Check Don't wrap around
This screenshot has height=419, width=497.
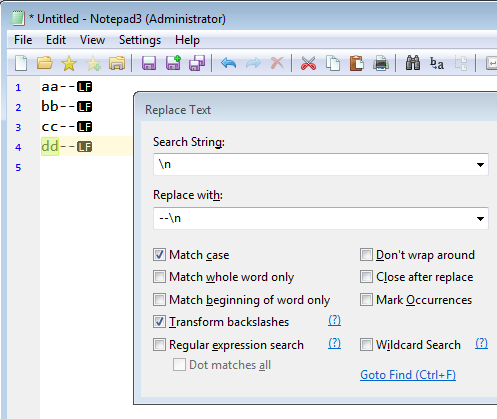[366, 255]
